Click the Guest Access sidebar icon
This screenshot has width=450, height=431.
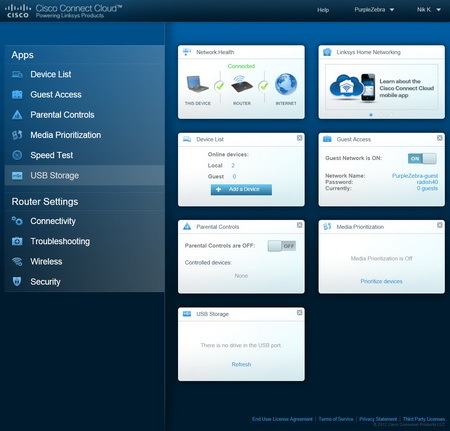(17, 95)
